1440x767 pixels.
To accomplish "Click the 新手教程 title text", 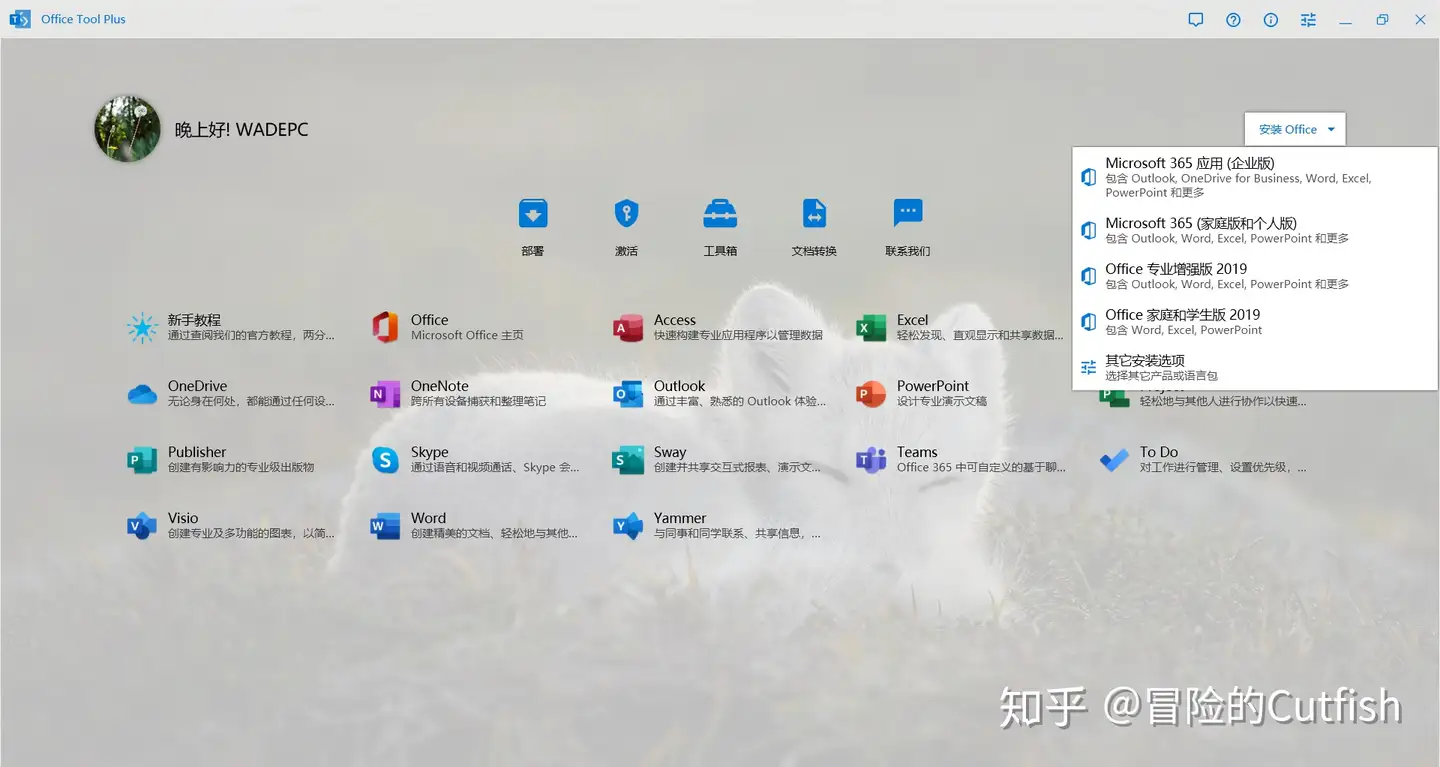I will coord(194,320).
